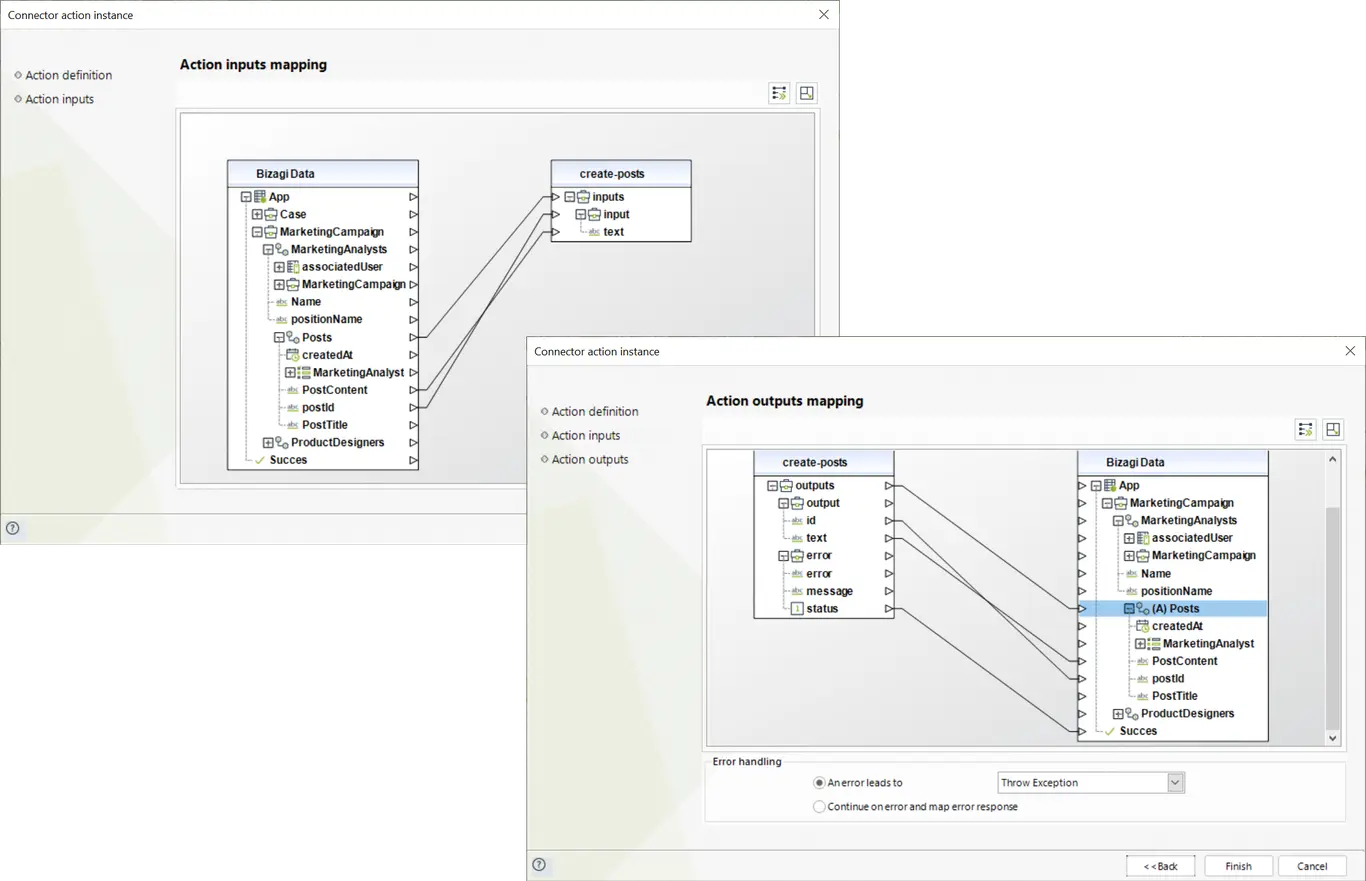Viewport: 1366px width, 881px height.
Task: Go to Action inputs step in the outputs window
Action: (x=586, y=435)
